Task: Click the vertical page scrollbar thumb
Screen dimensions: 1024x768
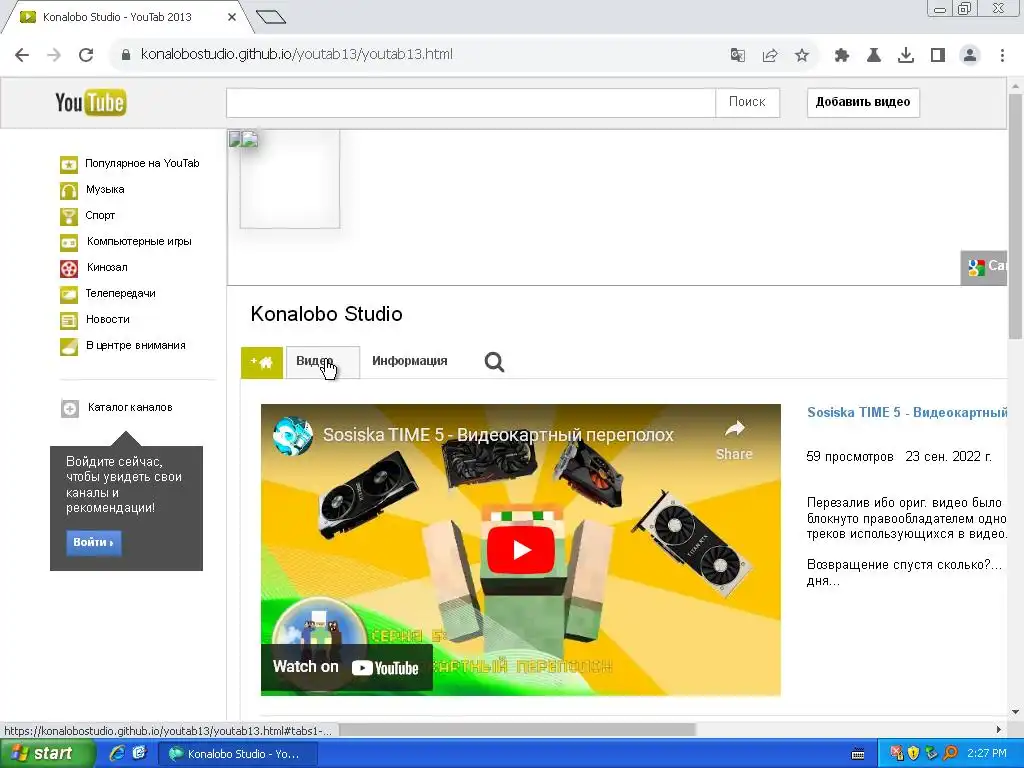Action: click(1015, 217)
